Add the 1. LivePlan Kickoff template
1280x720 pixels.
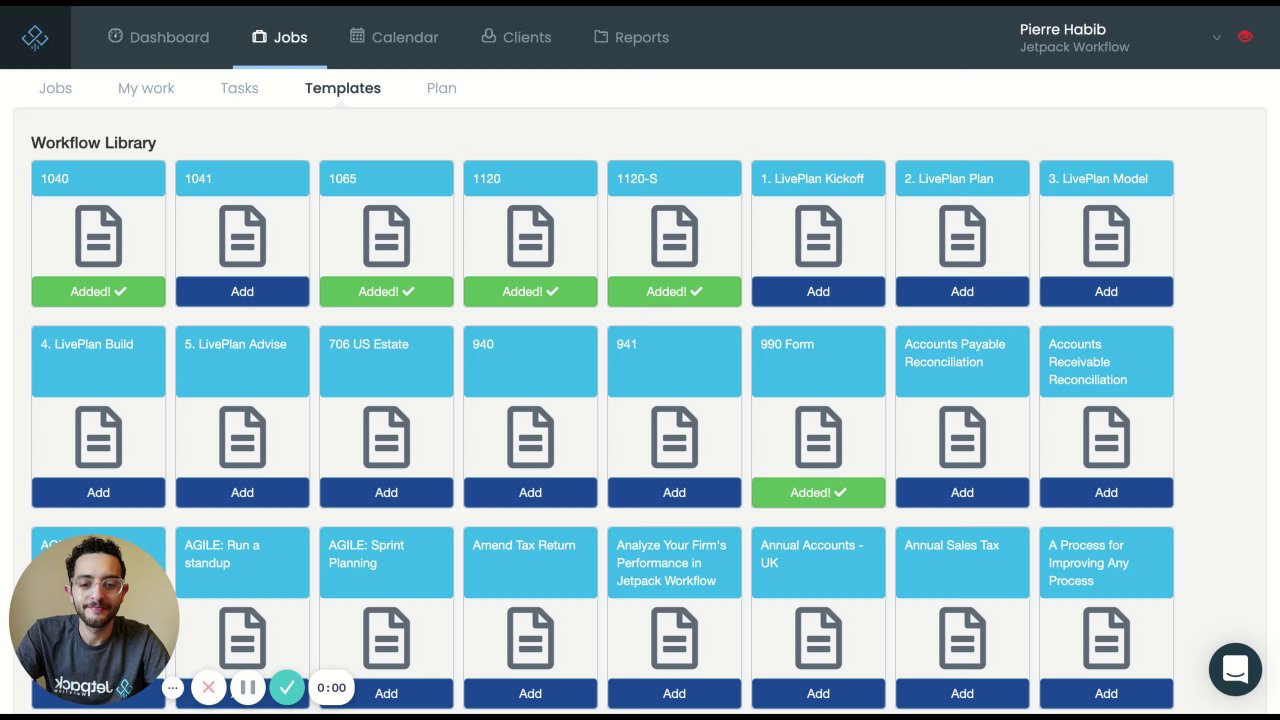818,291
